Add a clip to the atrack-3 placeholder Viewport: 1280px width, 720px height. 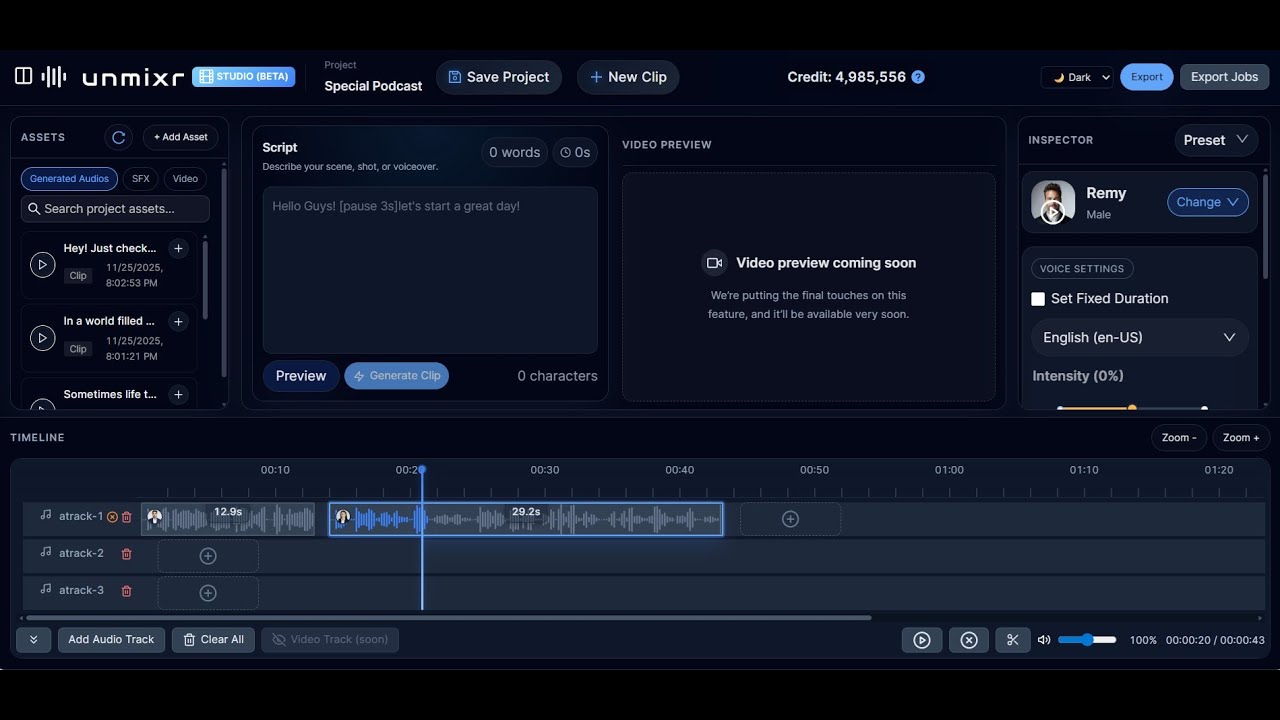click(208, 593)
